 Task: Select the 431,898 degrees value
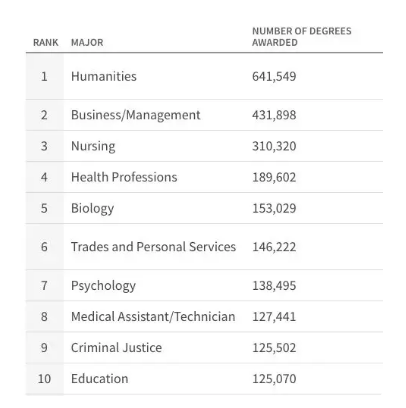click(x=274, y=115)
